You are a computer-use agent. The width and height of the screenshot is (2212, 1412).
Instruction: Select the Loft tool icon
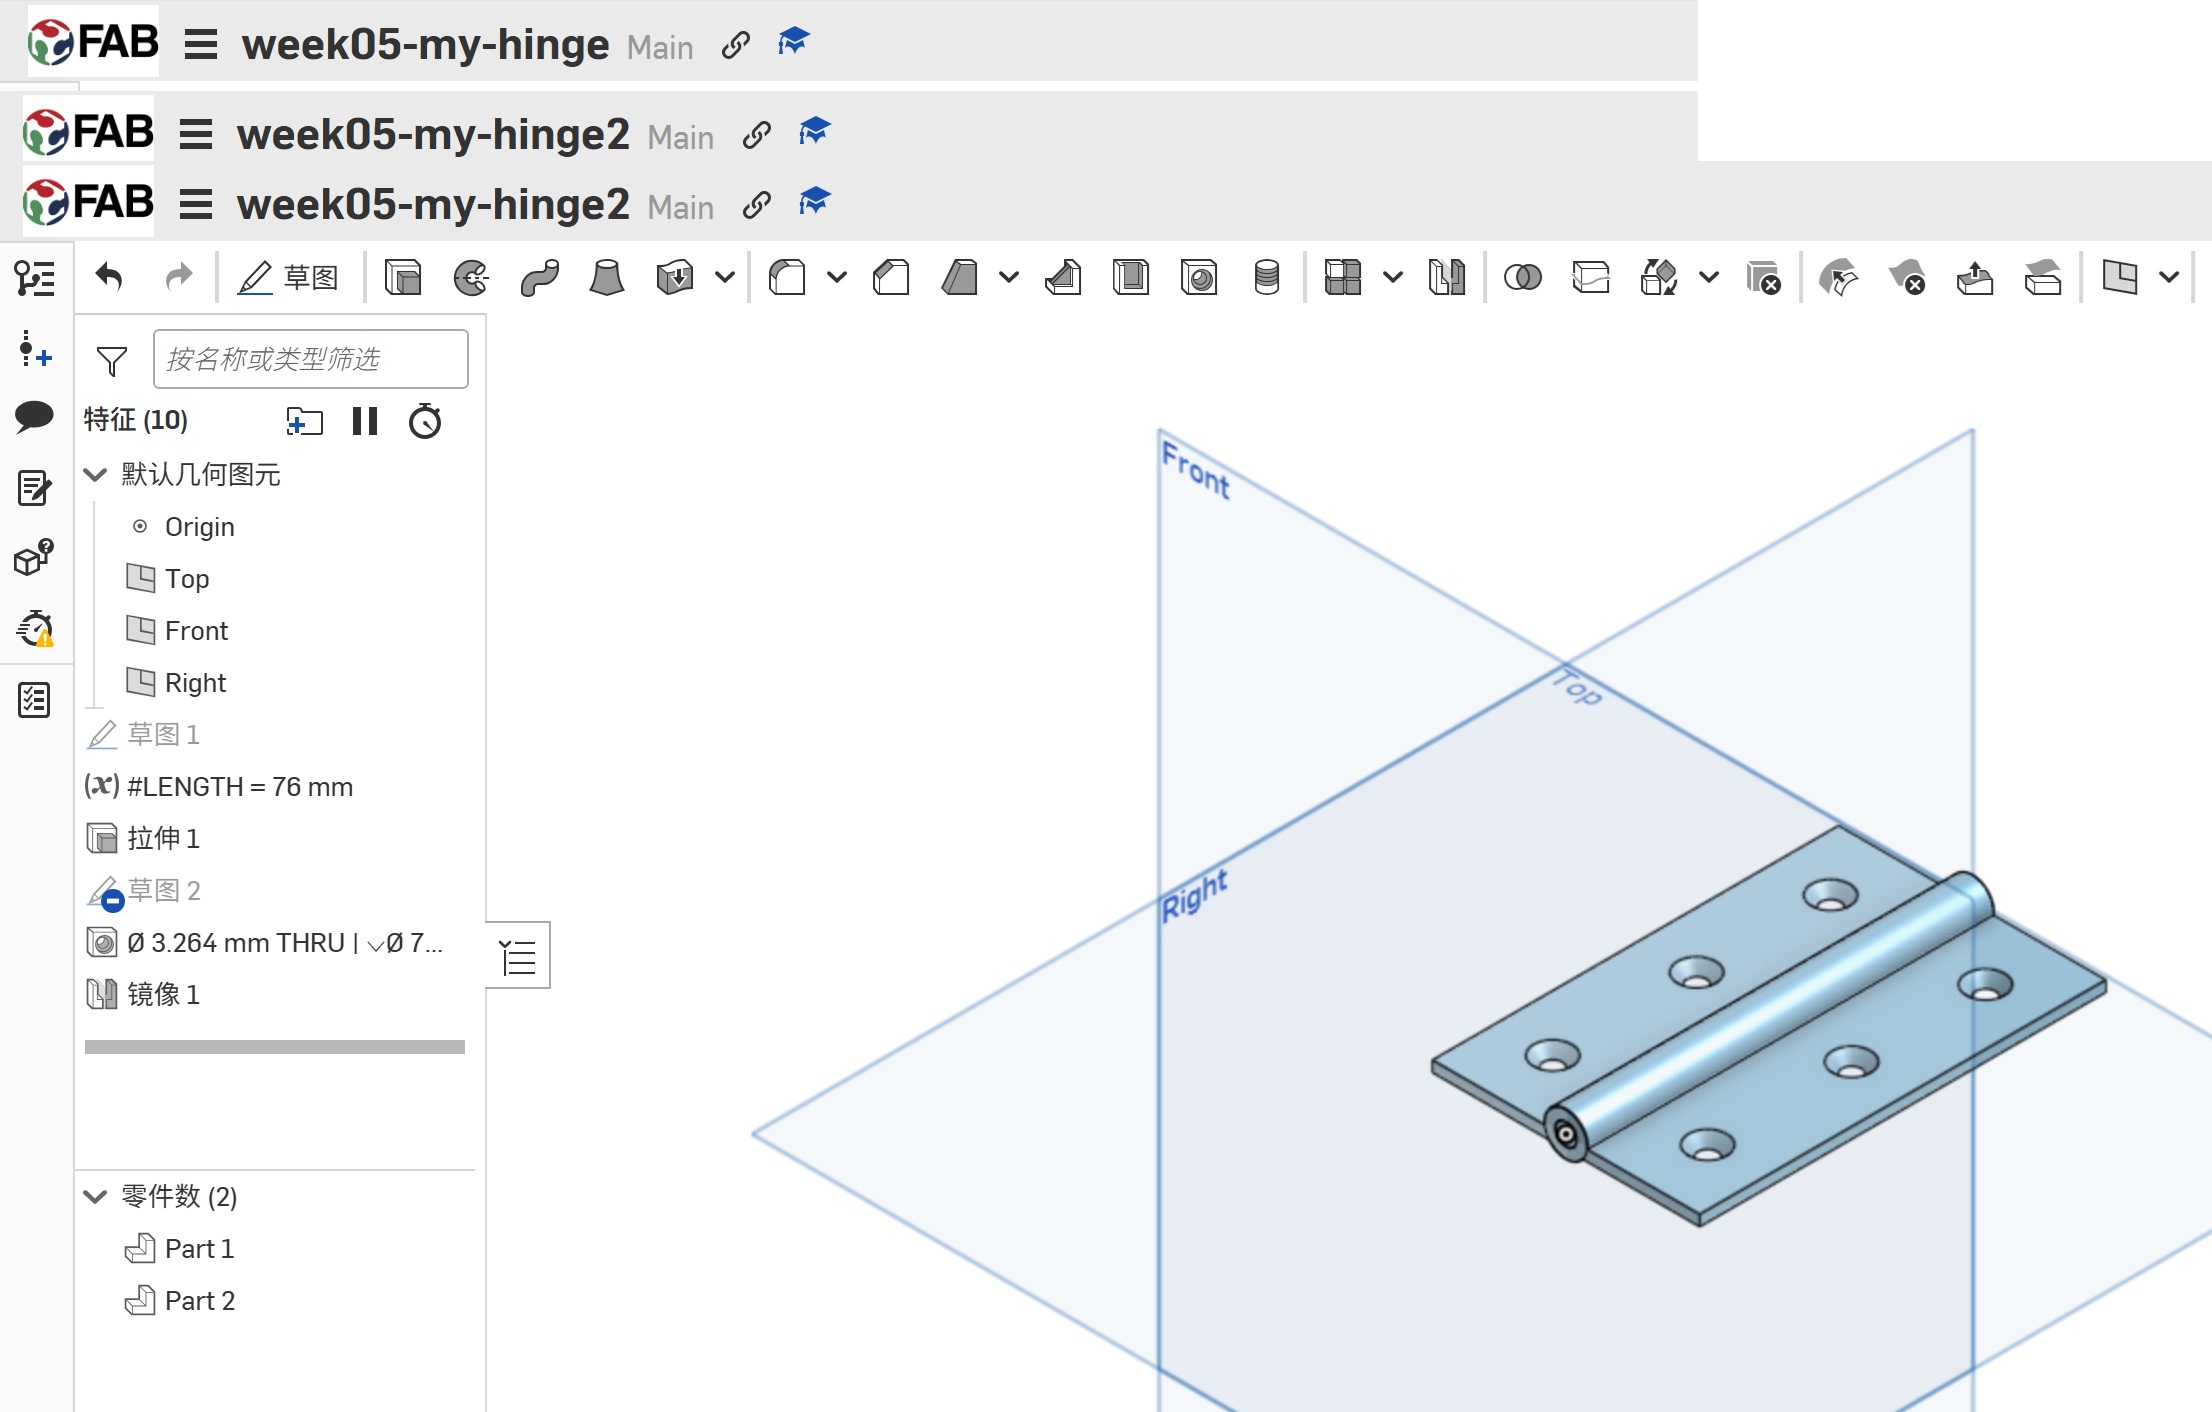[x=606, y=277]
